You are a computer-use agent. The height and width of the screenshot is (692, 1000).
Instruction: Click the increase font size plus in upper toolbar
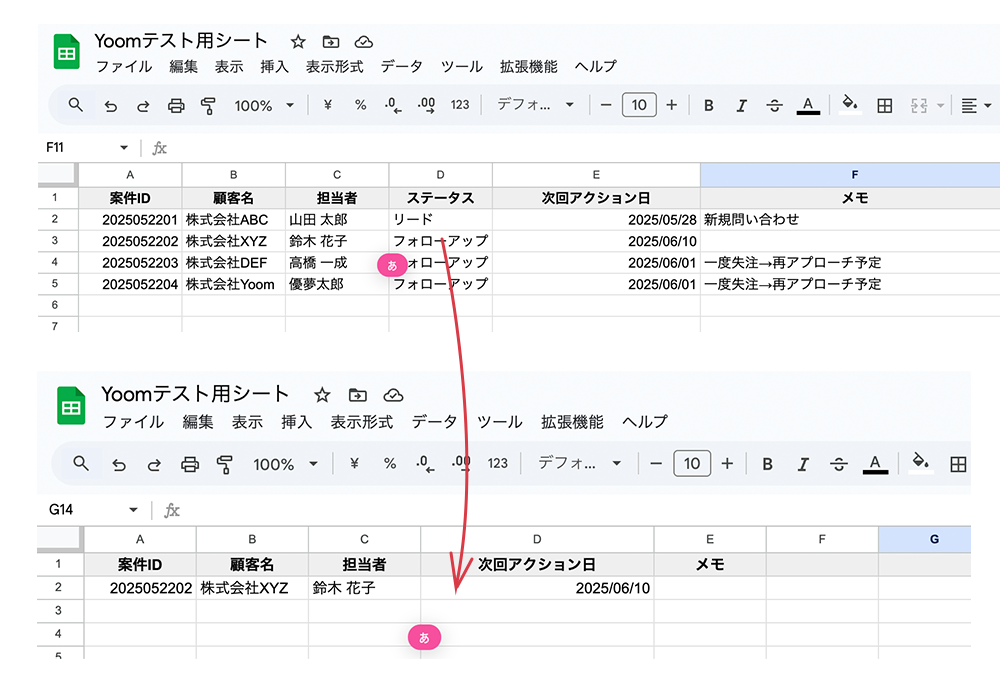tap(671, 105)
